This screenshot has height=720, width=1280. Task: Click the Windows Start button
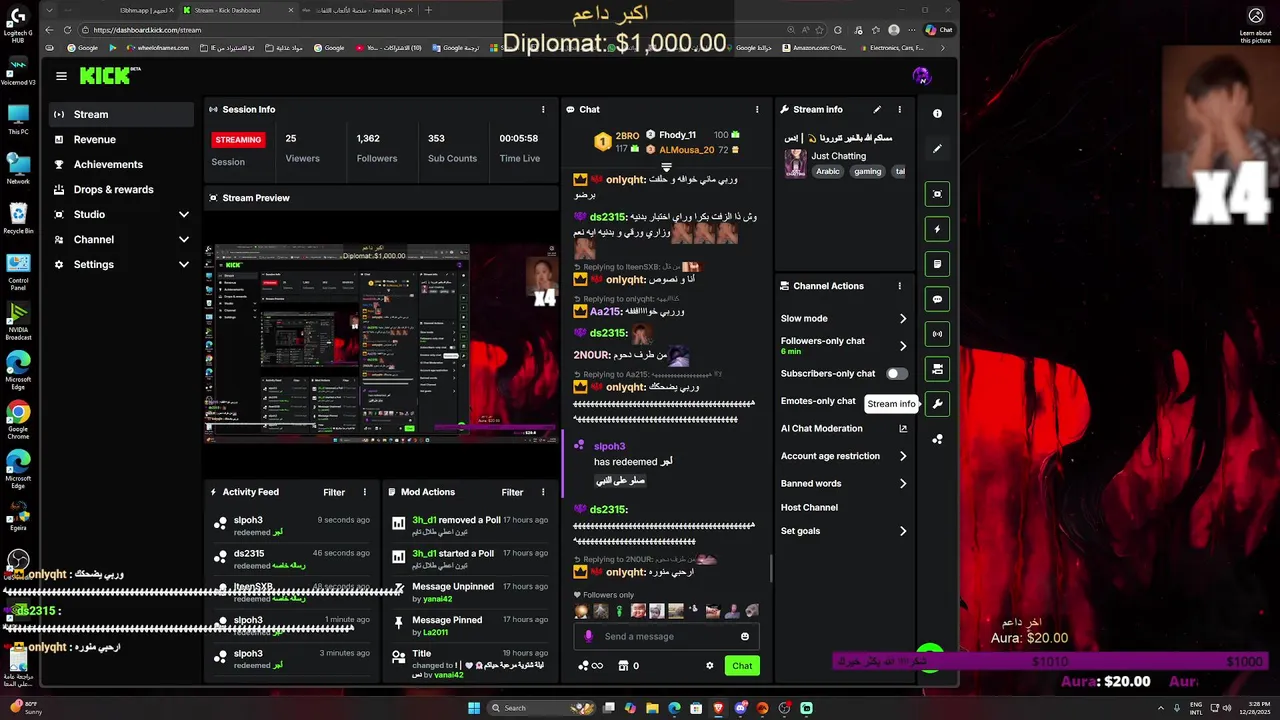tap(474, 708)
